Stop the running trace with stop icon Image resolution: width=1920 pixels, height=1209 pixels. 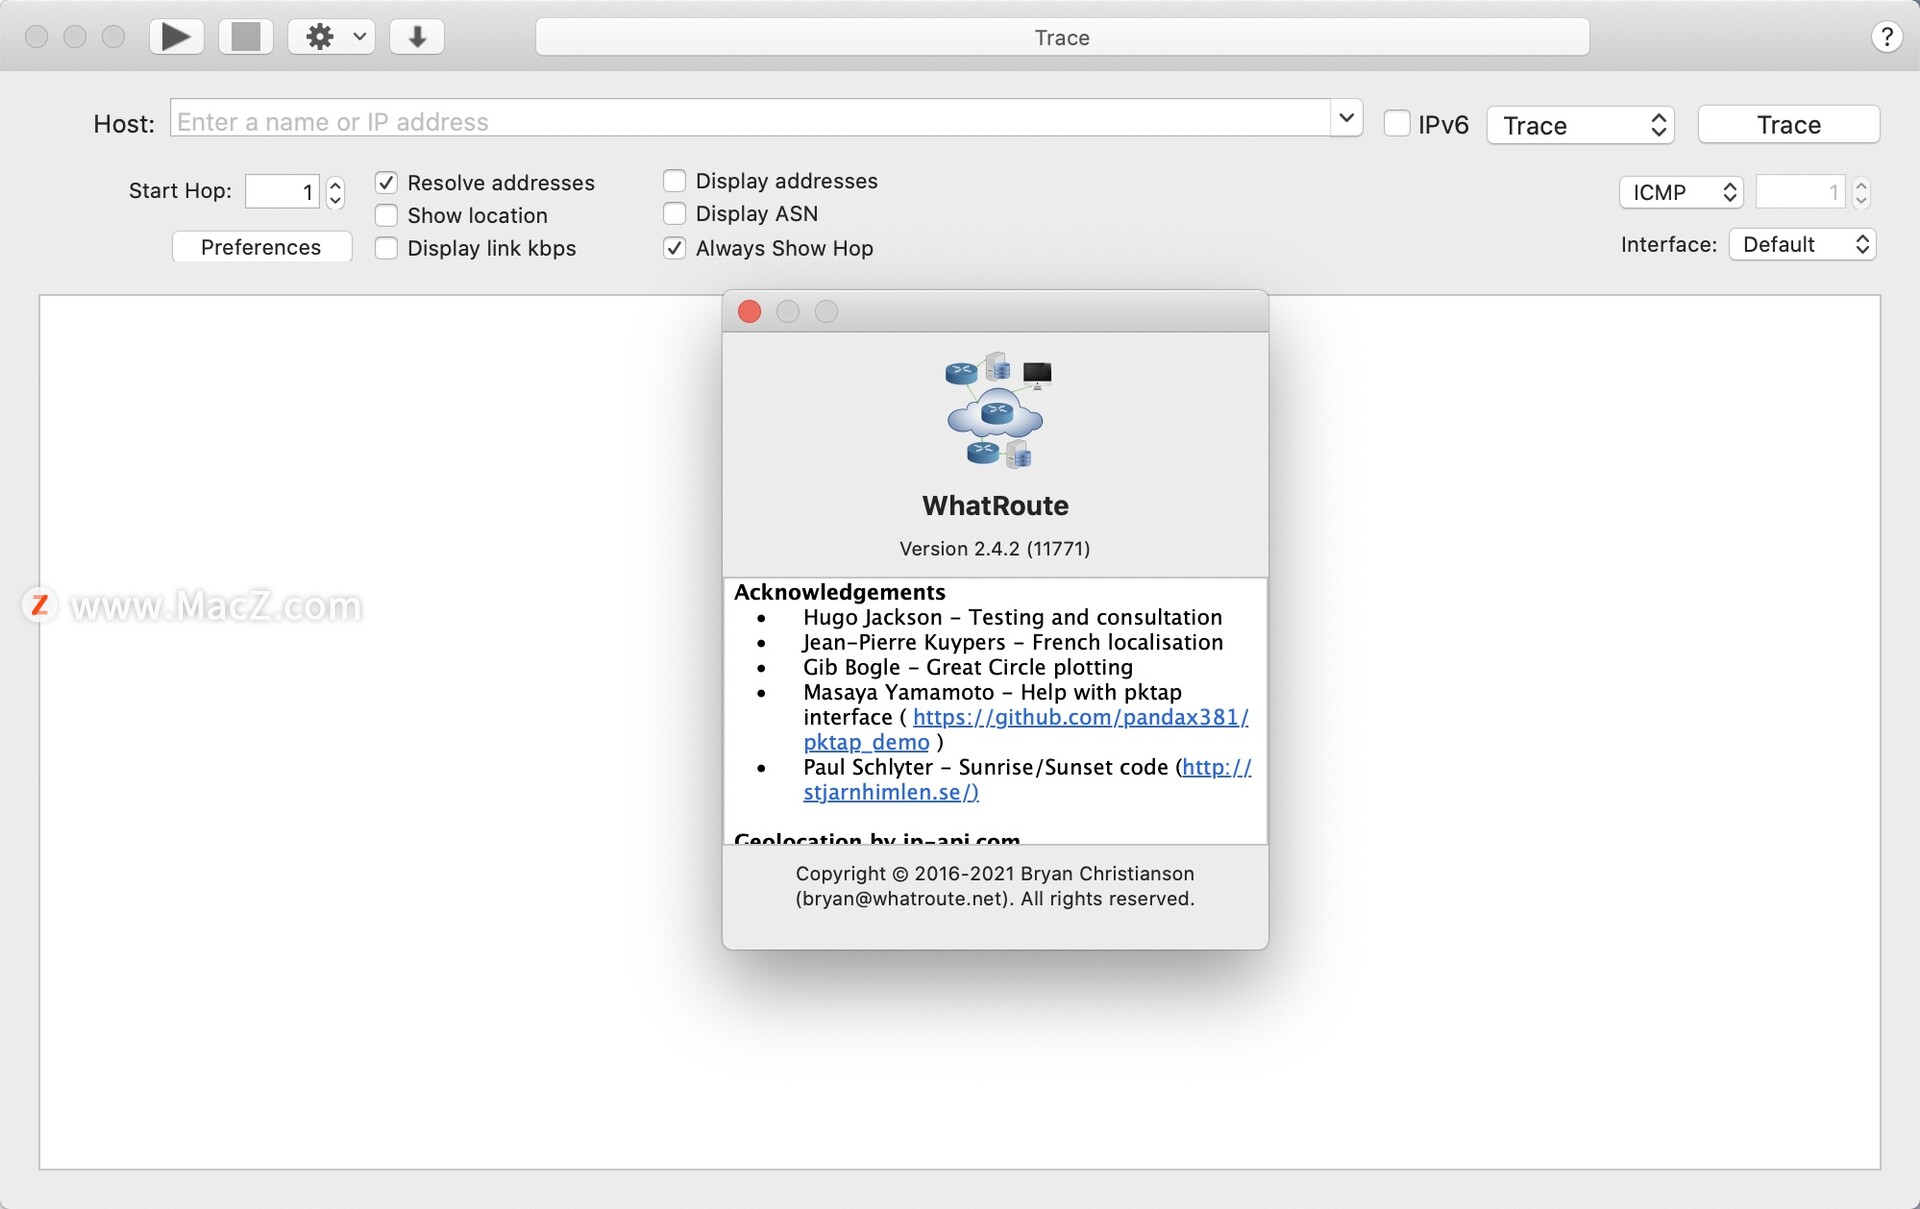coord(246,37)
